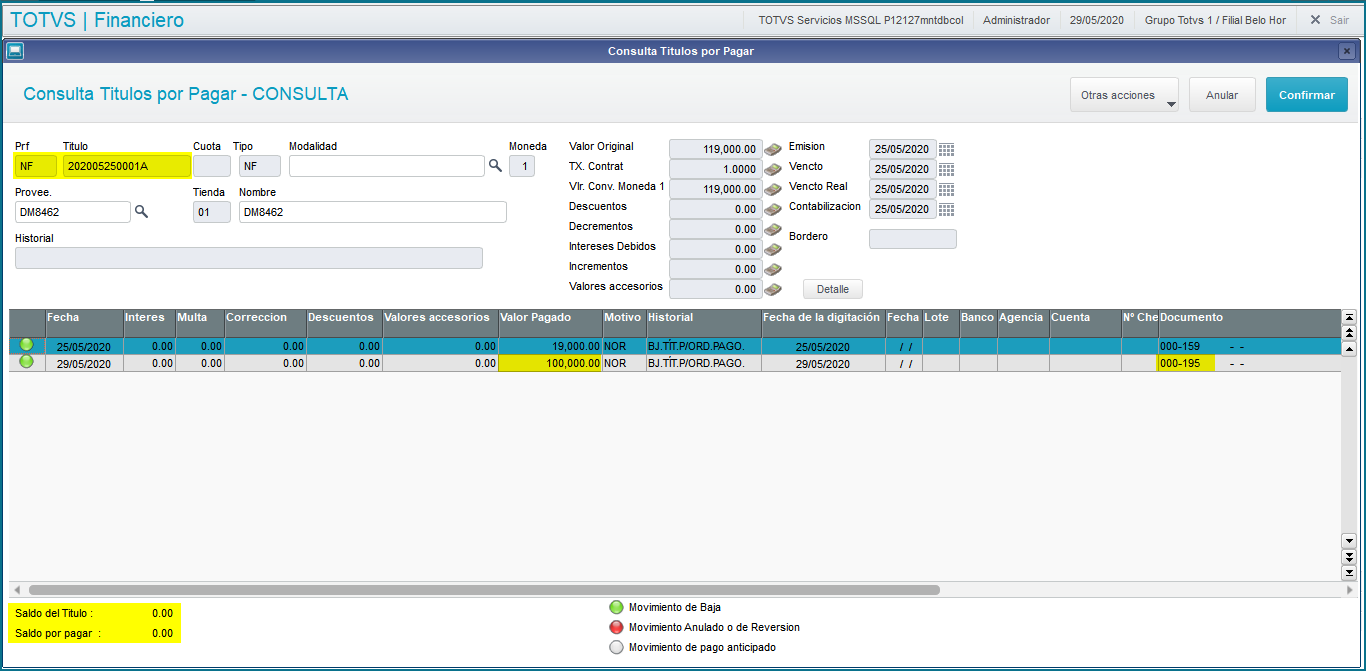Image resolution: width=1366 pixels, height=671 pixels.
Task: Click the date 29/05/2020 in top bar
Action: pyautogui.click(x=1097, y=20)
